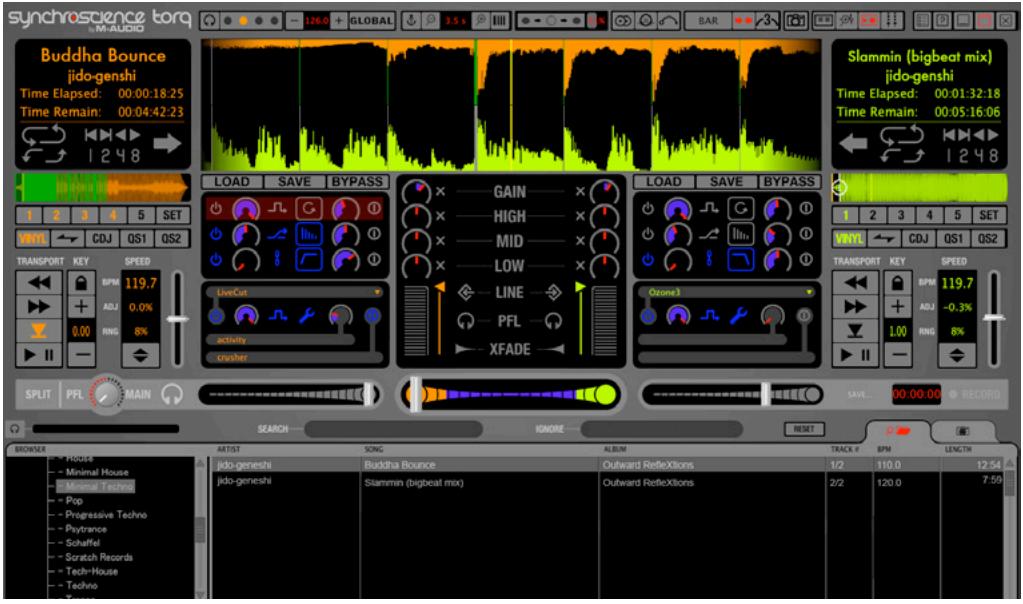Image resolution: width=1023 pixels, height=604 pixels.
Task: Click the left deck rewind button
Action: coord(39,282)
